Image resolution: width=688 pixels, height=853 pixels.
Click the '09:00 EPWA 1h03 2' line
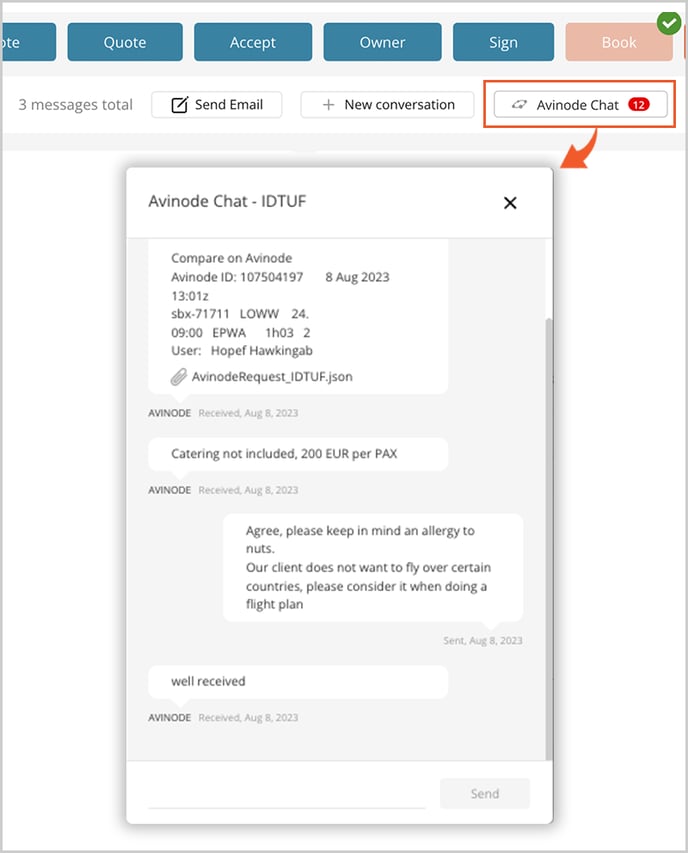[241, 332]
